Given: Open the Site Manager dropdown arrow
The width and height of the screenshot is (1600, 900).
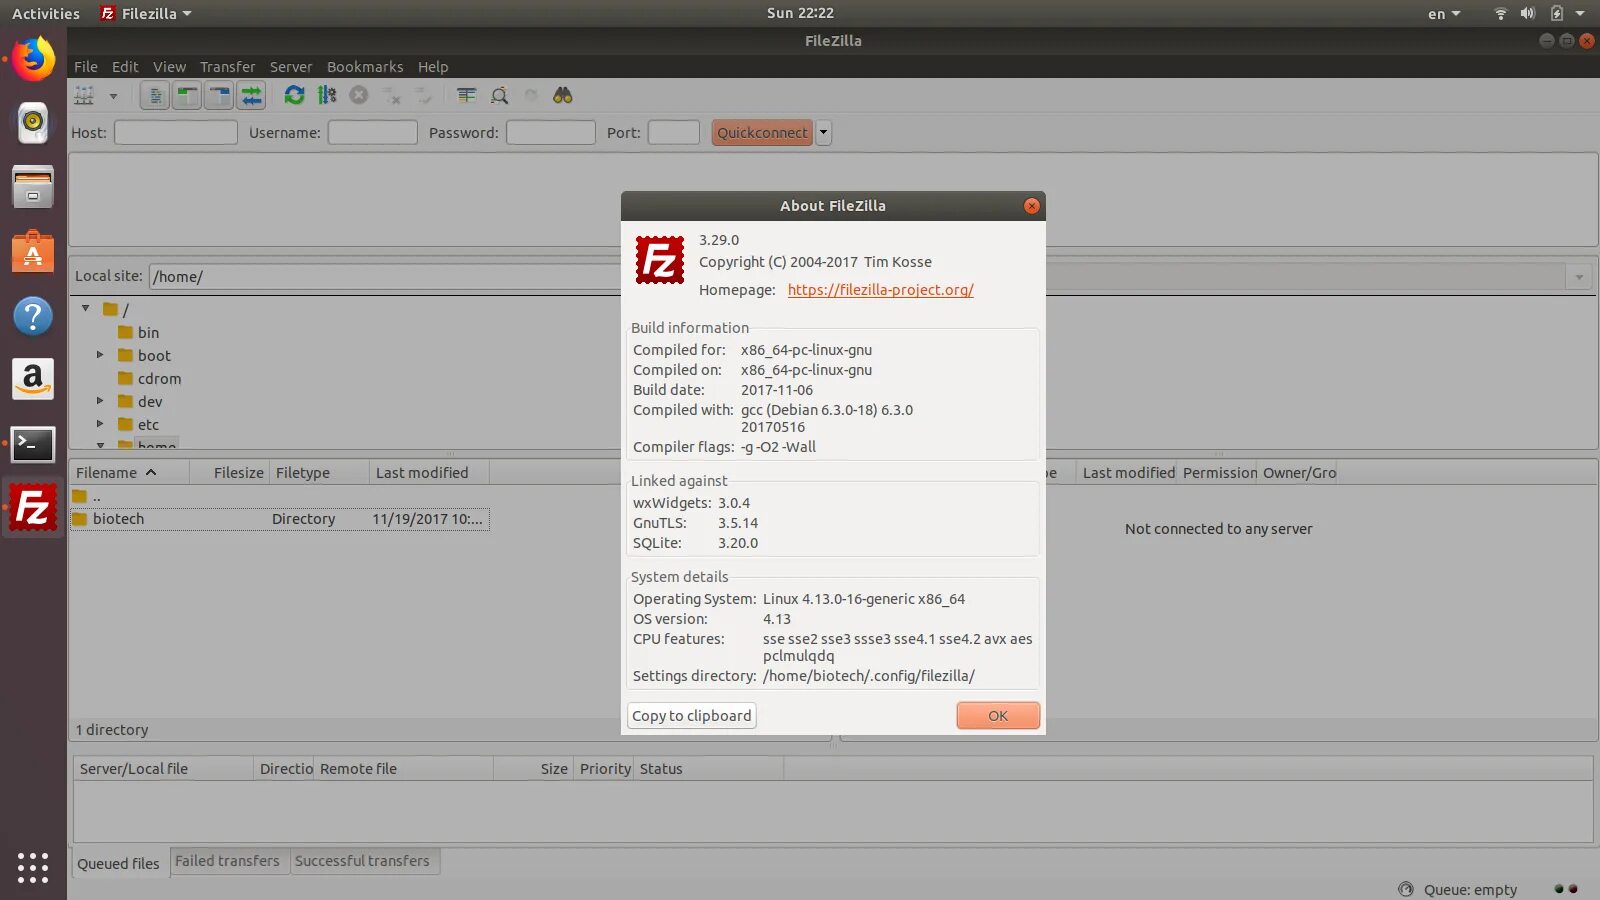Looking at the screenshot, I should [113, 96].
